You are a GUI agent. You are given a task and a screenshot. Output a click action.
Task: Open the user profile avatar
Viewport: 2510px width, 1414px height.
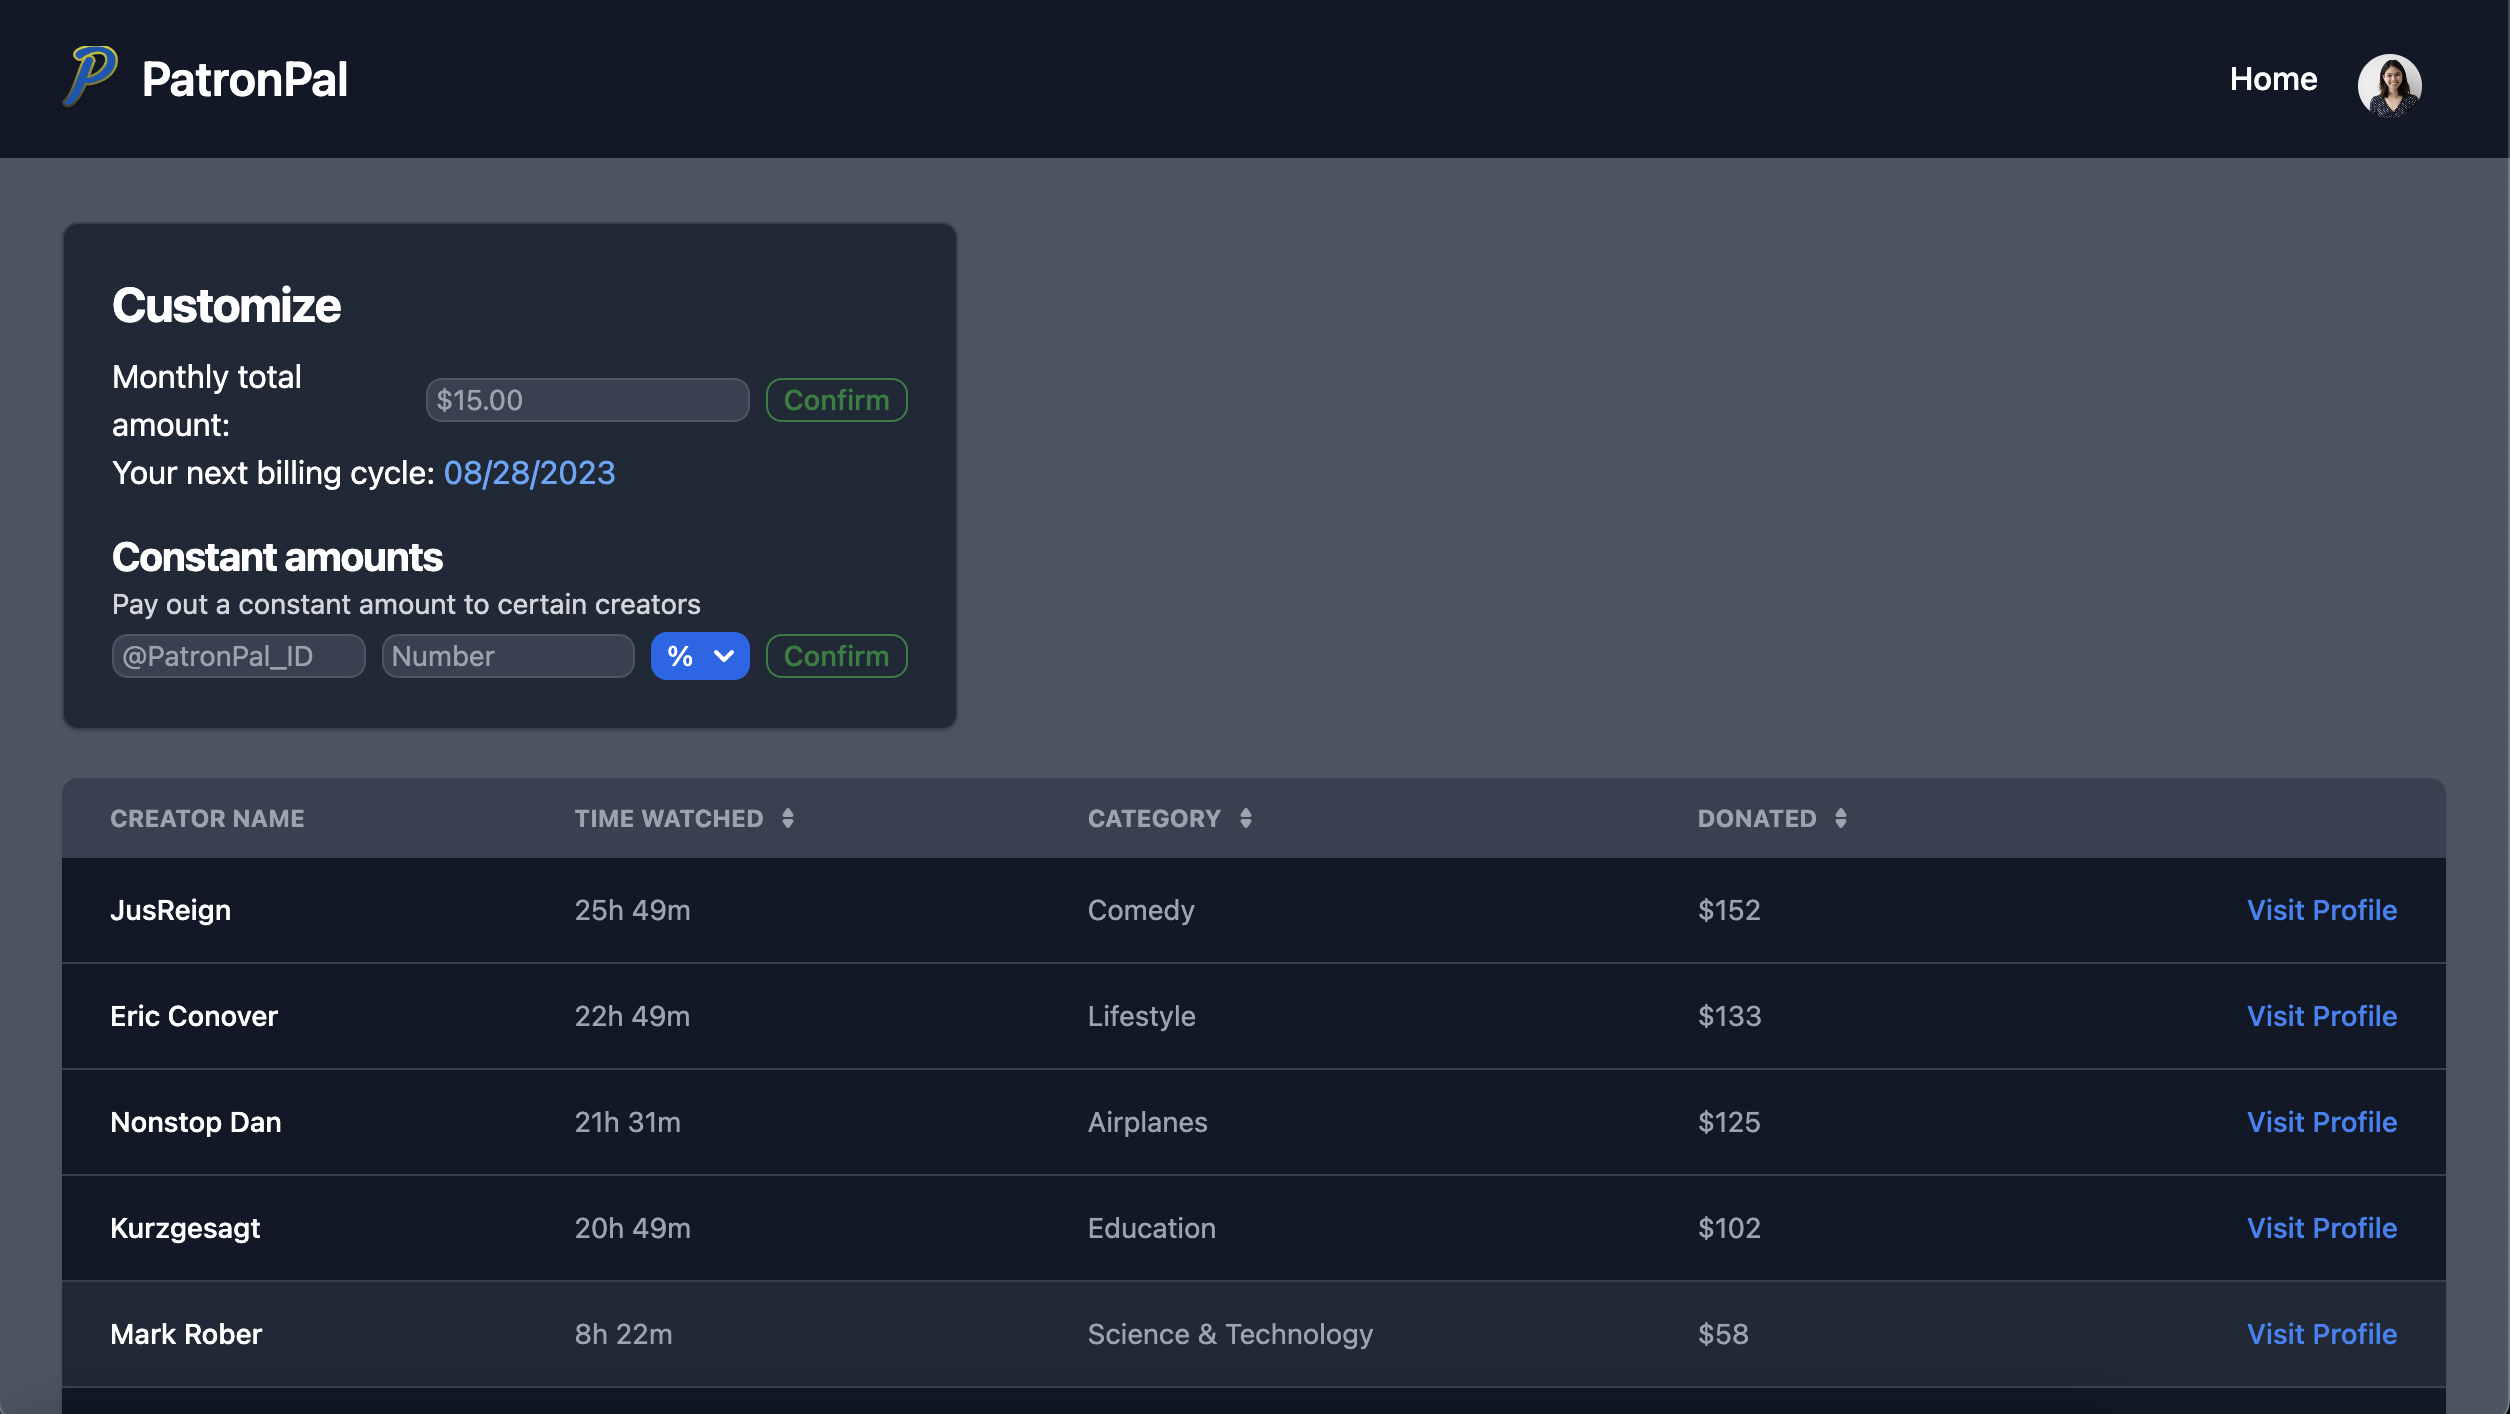click(2388, 84)
